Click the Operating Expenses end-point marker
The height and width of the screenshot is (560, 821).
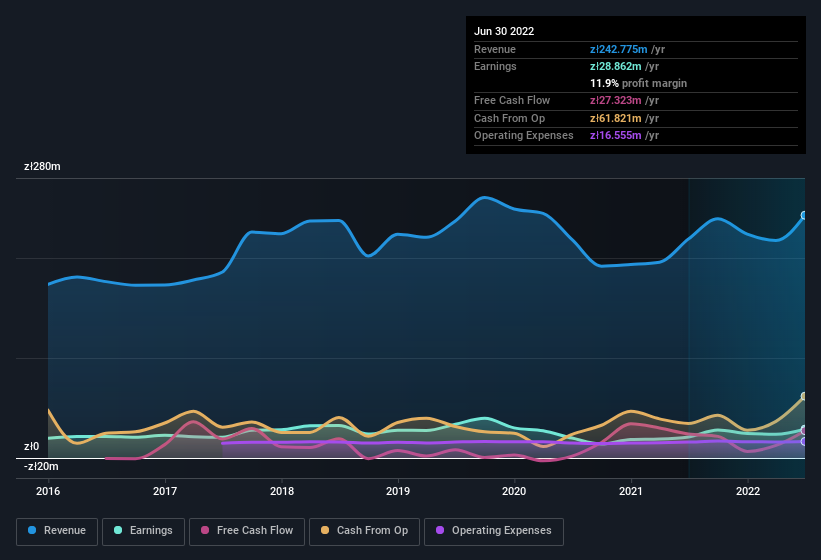point(804,442)
